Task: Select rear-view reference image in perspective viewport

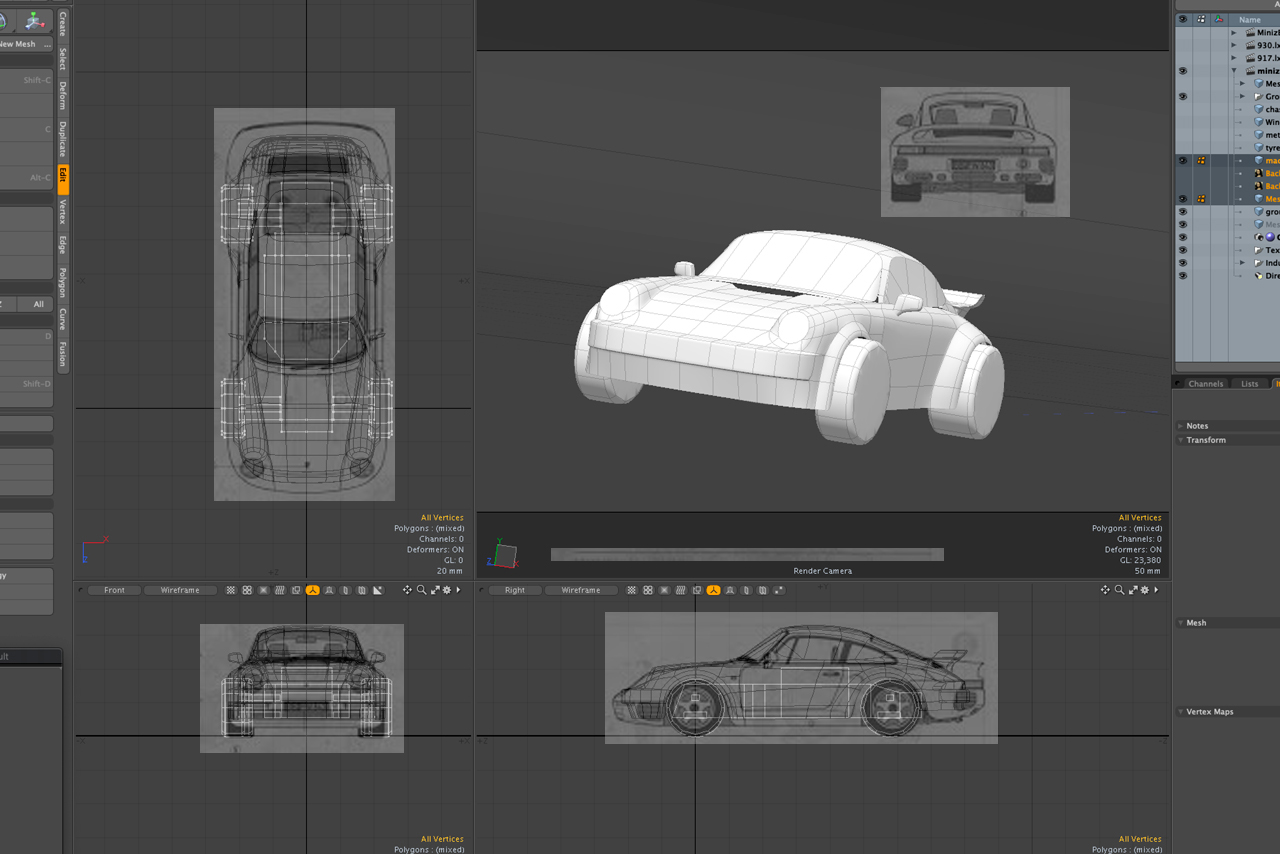Action: pos(975,152)
